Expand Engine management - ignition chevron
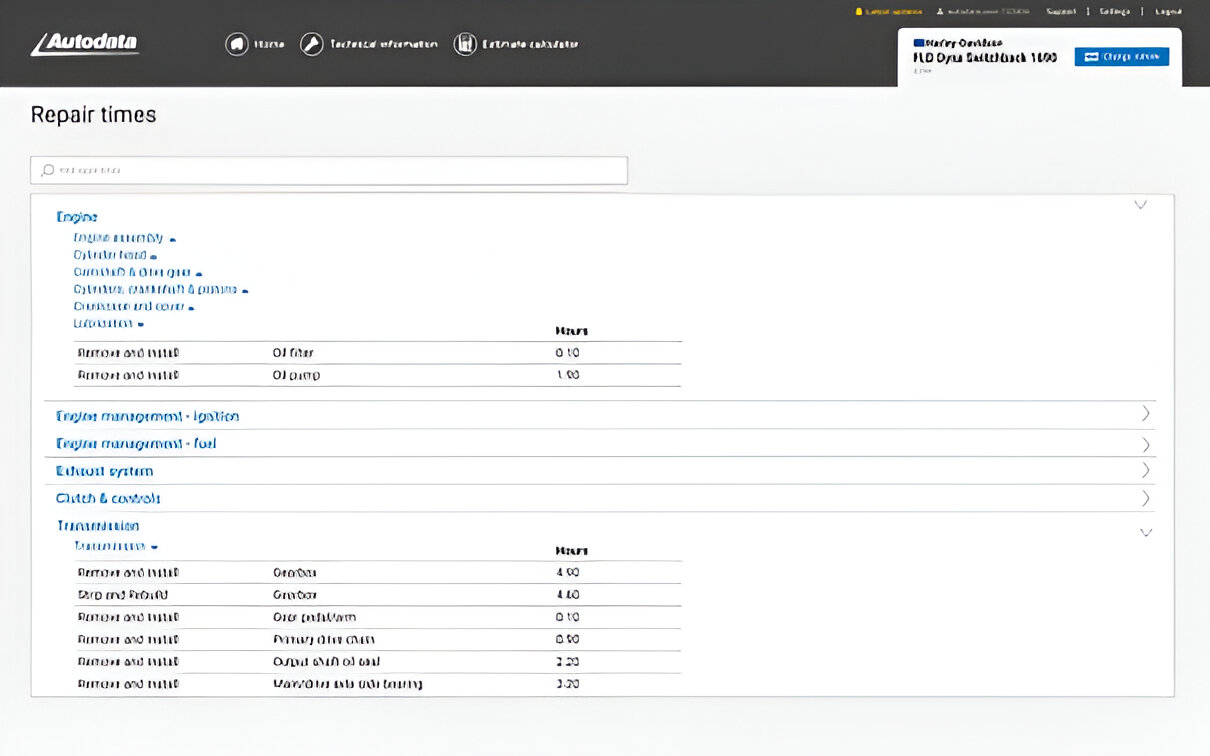This screenshot has width=1210, height=756. (1146, 414)
